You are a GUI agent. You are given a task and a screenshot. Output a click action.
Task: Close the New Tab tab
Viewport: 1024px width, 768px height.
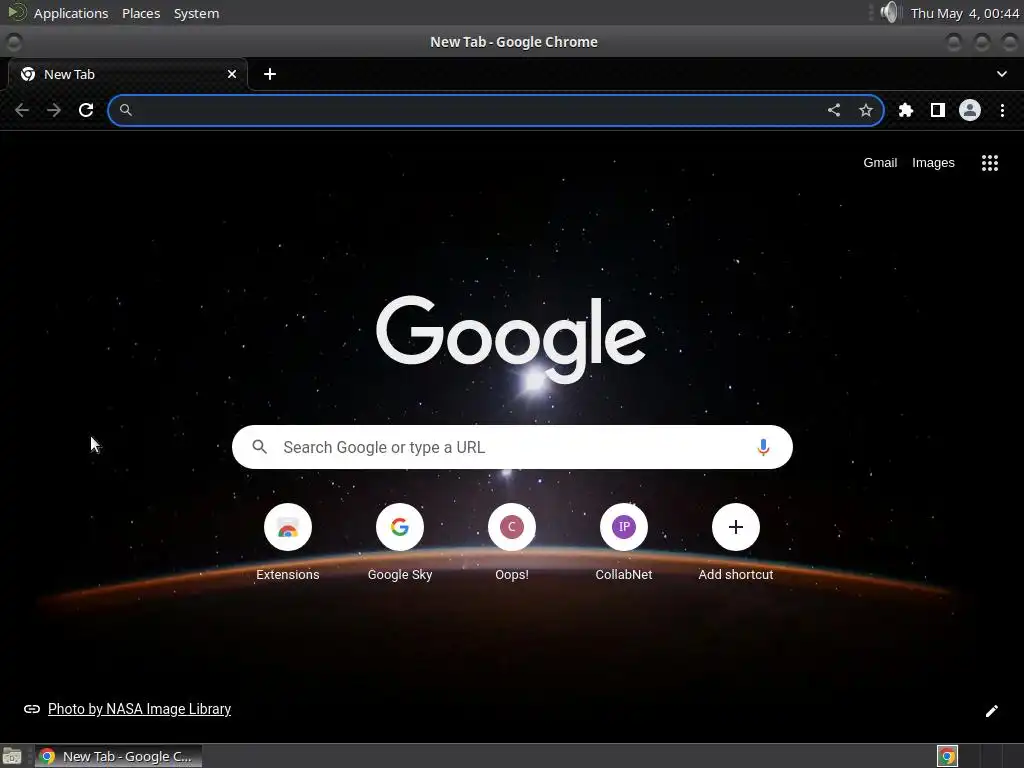click(232, 74)
